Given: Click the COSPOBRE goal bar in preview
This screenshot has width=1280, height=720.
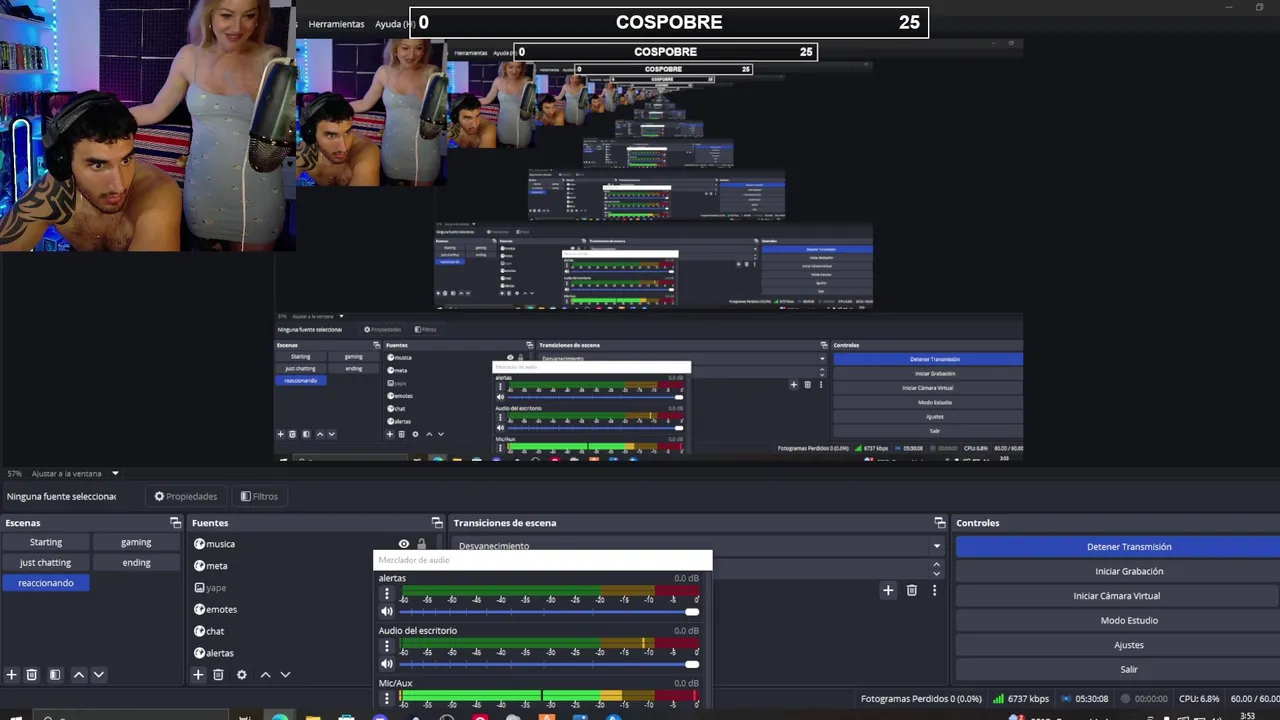Looking at the screenshot, I should [669, 22].
